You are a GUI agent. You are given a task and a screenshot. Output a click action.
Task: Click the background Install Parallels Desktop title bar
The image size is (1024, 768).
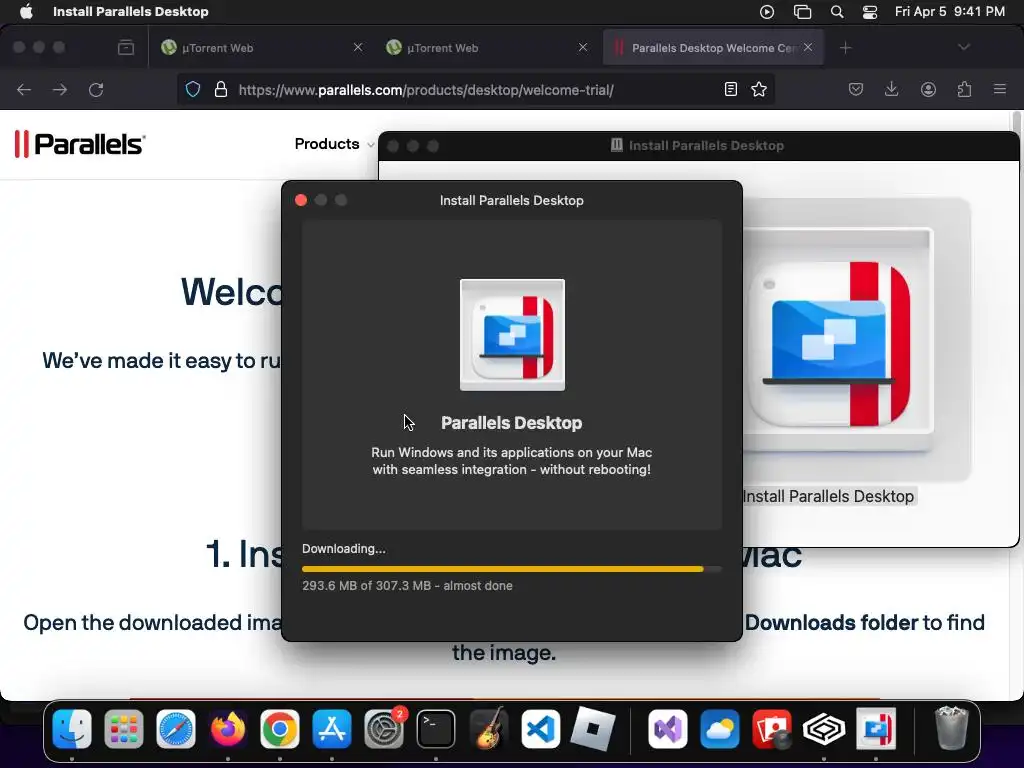pyautogui.click(x=699, y=146)
